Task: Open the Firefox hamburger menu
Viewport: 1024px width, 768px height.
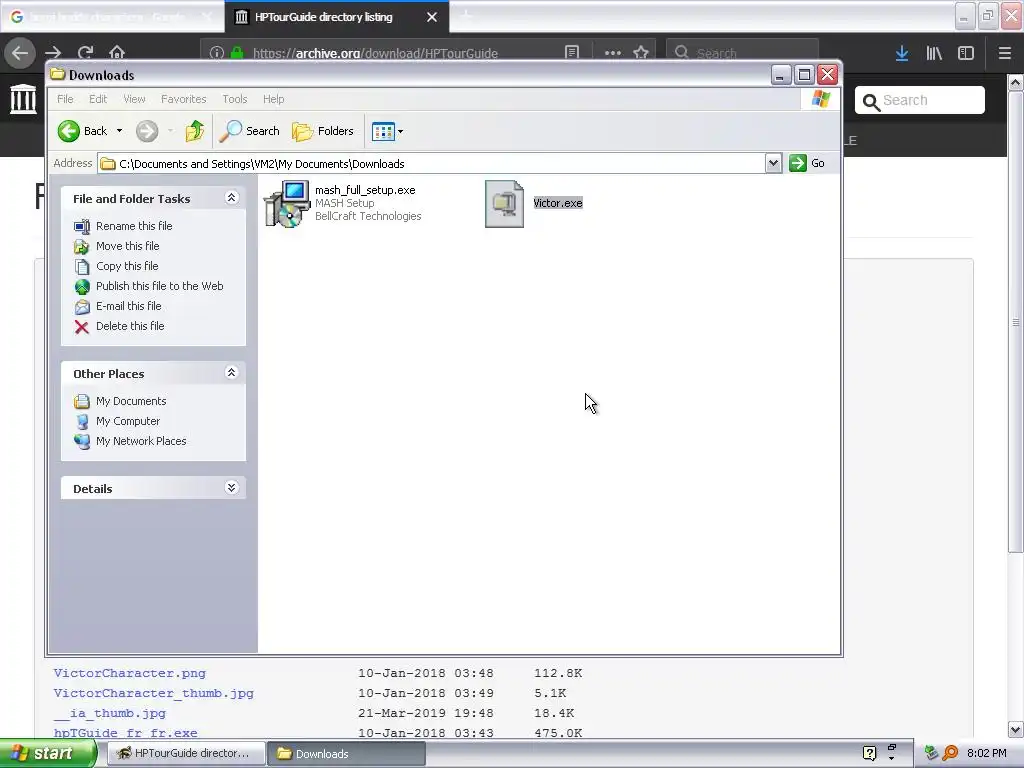Action: point(1005,53)
